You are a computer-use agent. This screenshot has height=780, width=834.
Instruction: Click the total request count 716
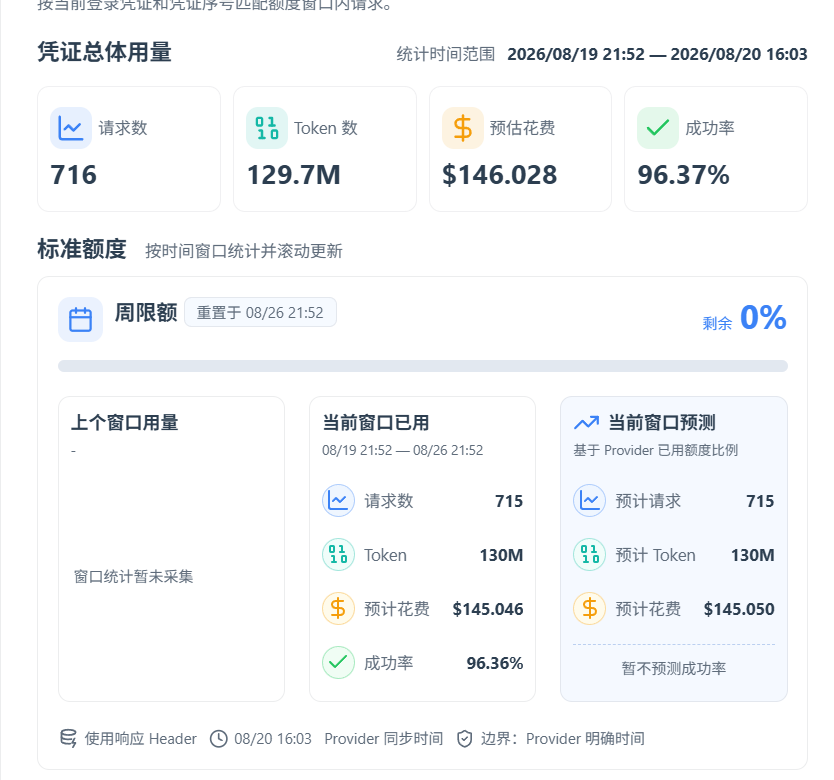point(73,175)
